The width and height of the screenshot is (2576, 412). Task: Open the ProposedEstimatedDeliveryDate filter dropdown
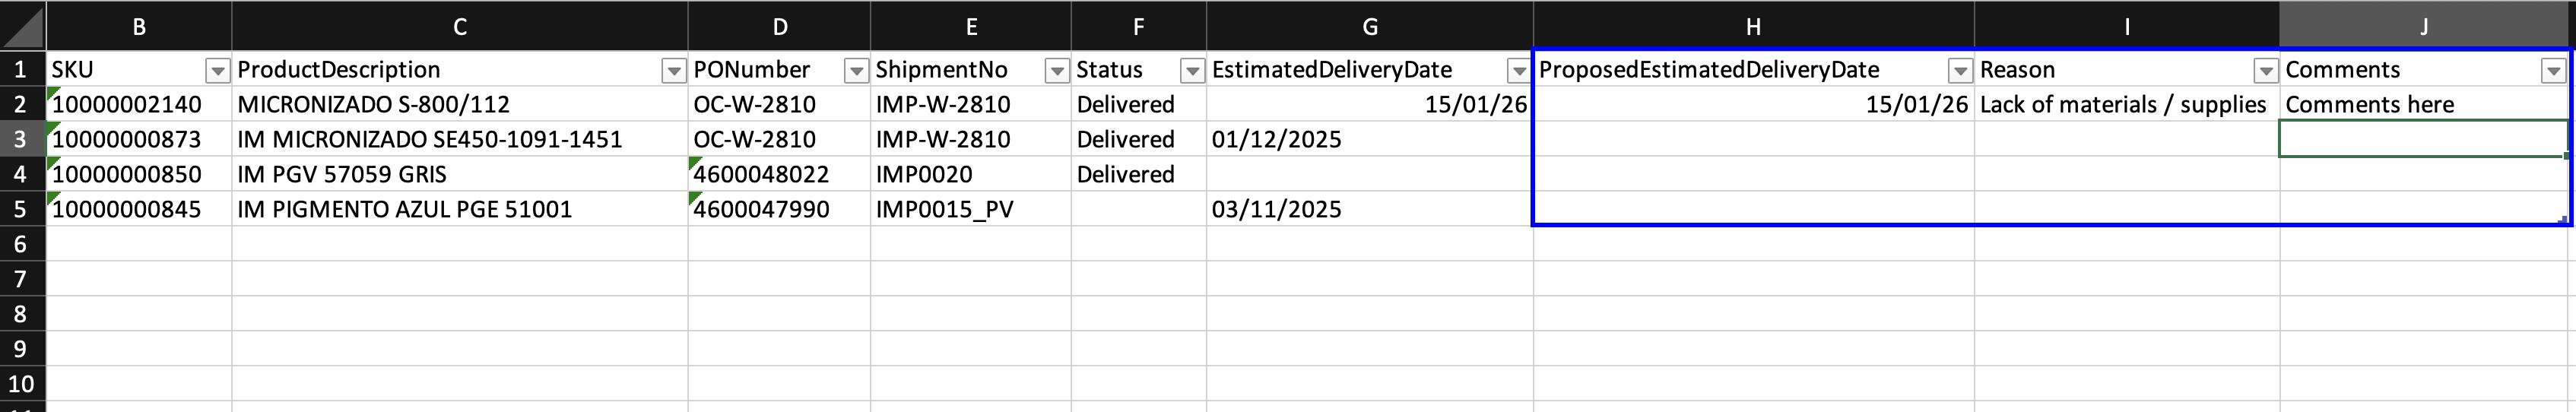(x=1960, y=71)
